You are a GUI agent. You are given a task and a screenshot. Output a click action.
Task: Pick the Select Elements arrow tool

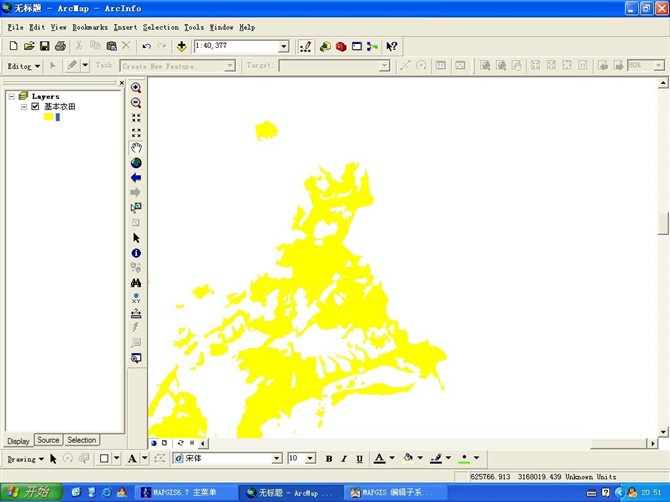click(x=136, y=238)
